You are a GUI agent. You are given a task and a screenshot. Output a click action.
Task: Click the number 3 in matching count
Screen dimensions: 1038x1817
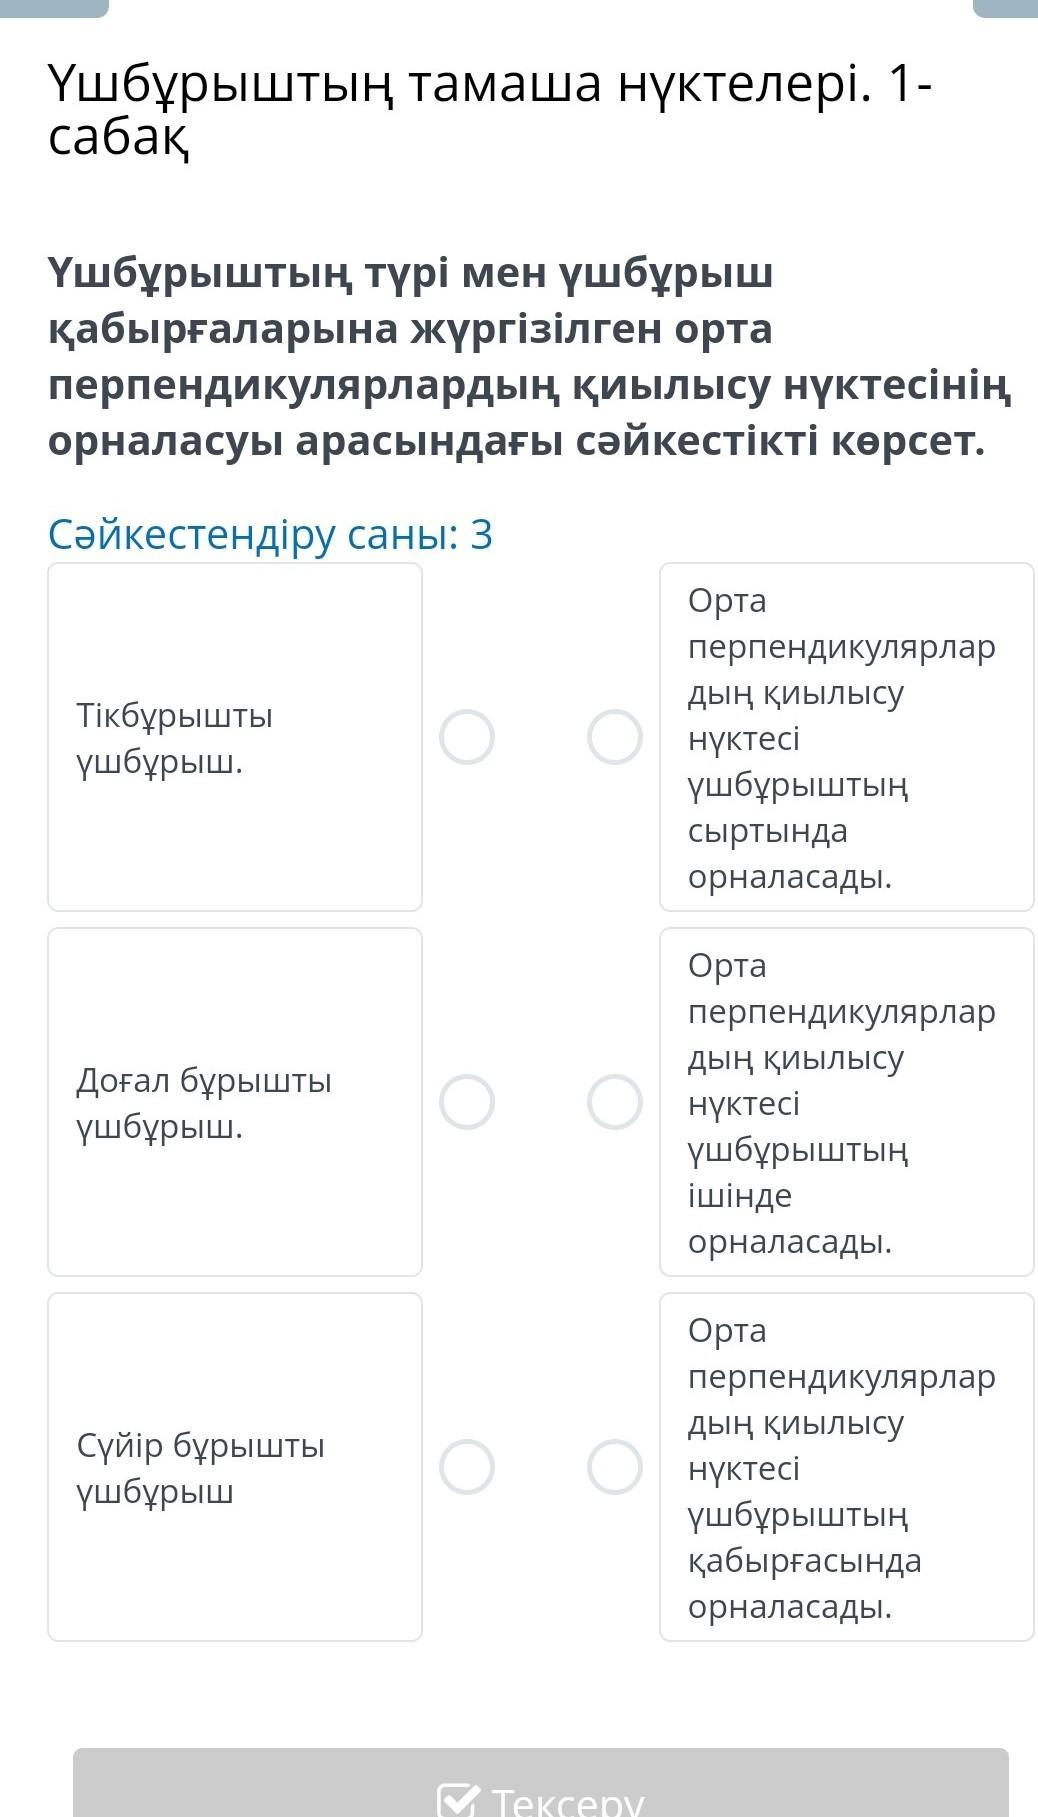click(x=481, y=535)
